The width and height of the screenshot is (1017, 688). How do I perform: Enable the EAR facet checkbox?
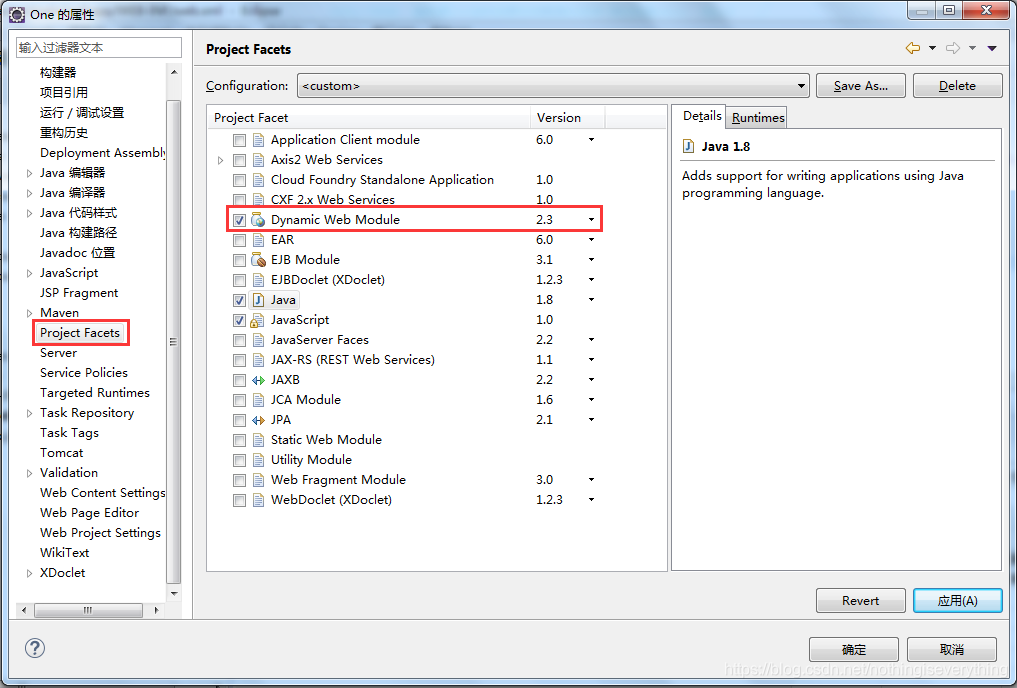click(x=239, y=241)
